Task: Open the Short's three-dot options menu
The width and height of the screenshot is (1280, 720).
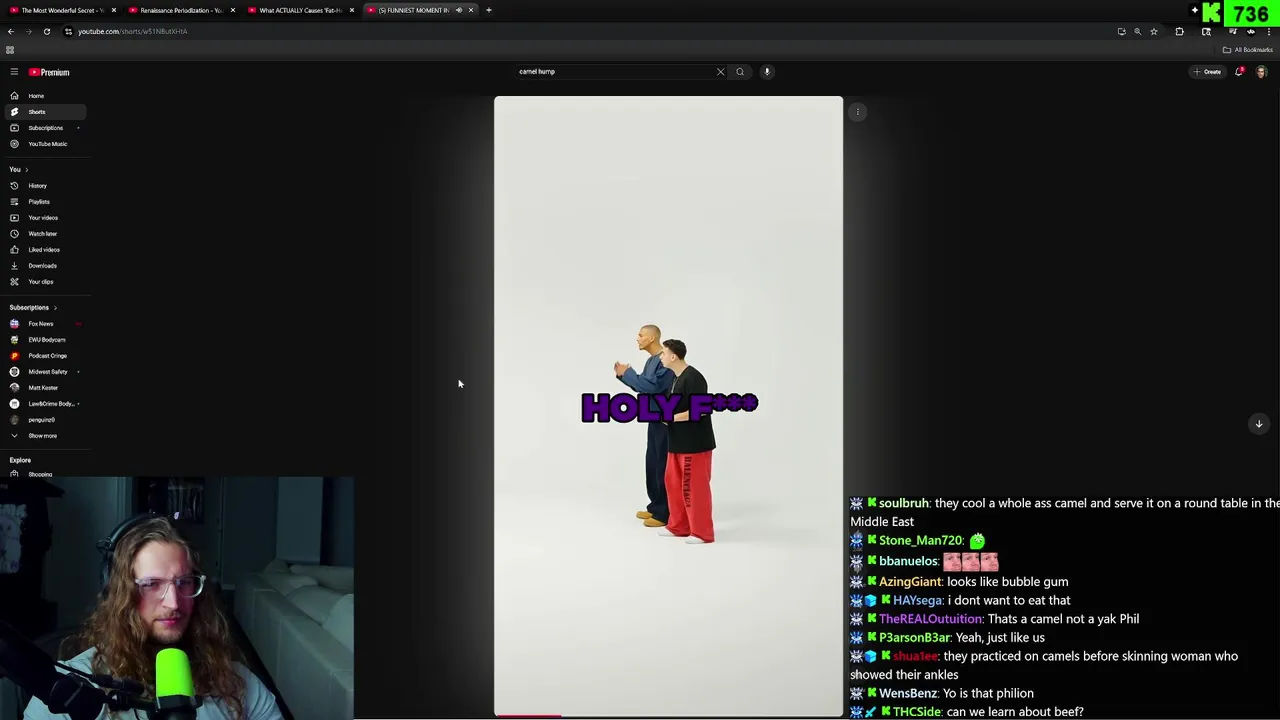Action: coord(858,112)
